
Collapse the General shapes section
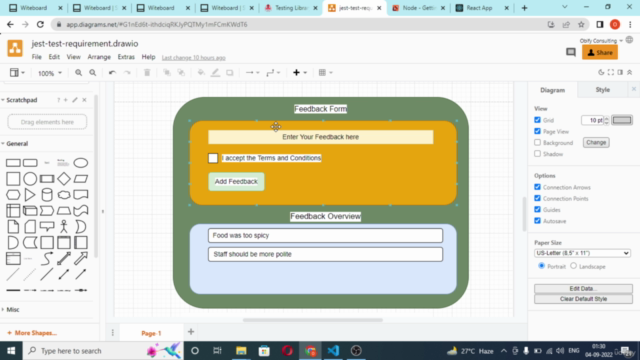(x=15, y=144)
